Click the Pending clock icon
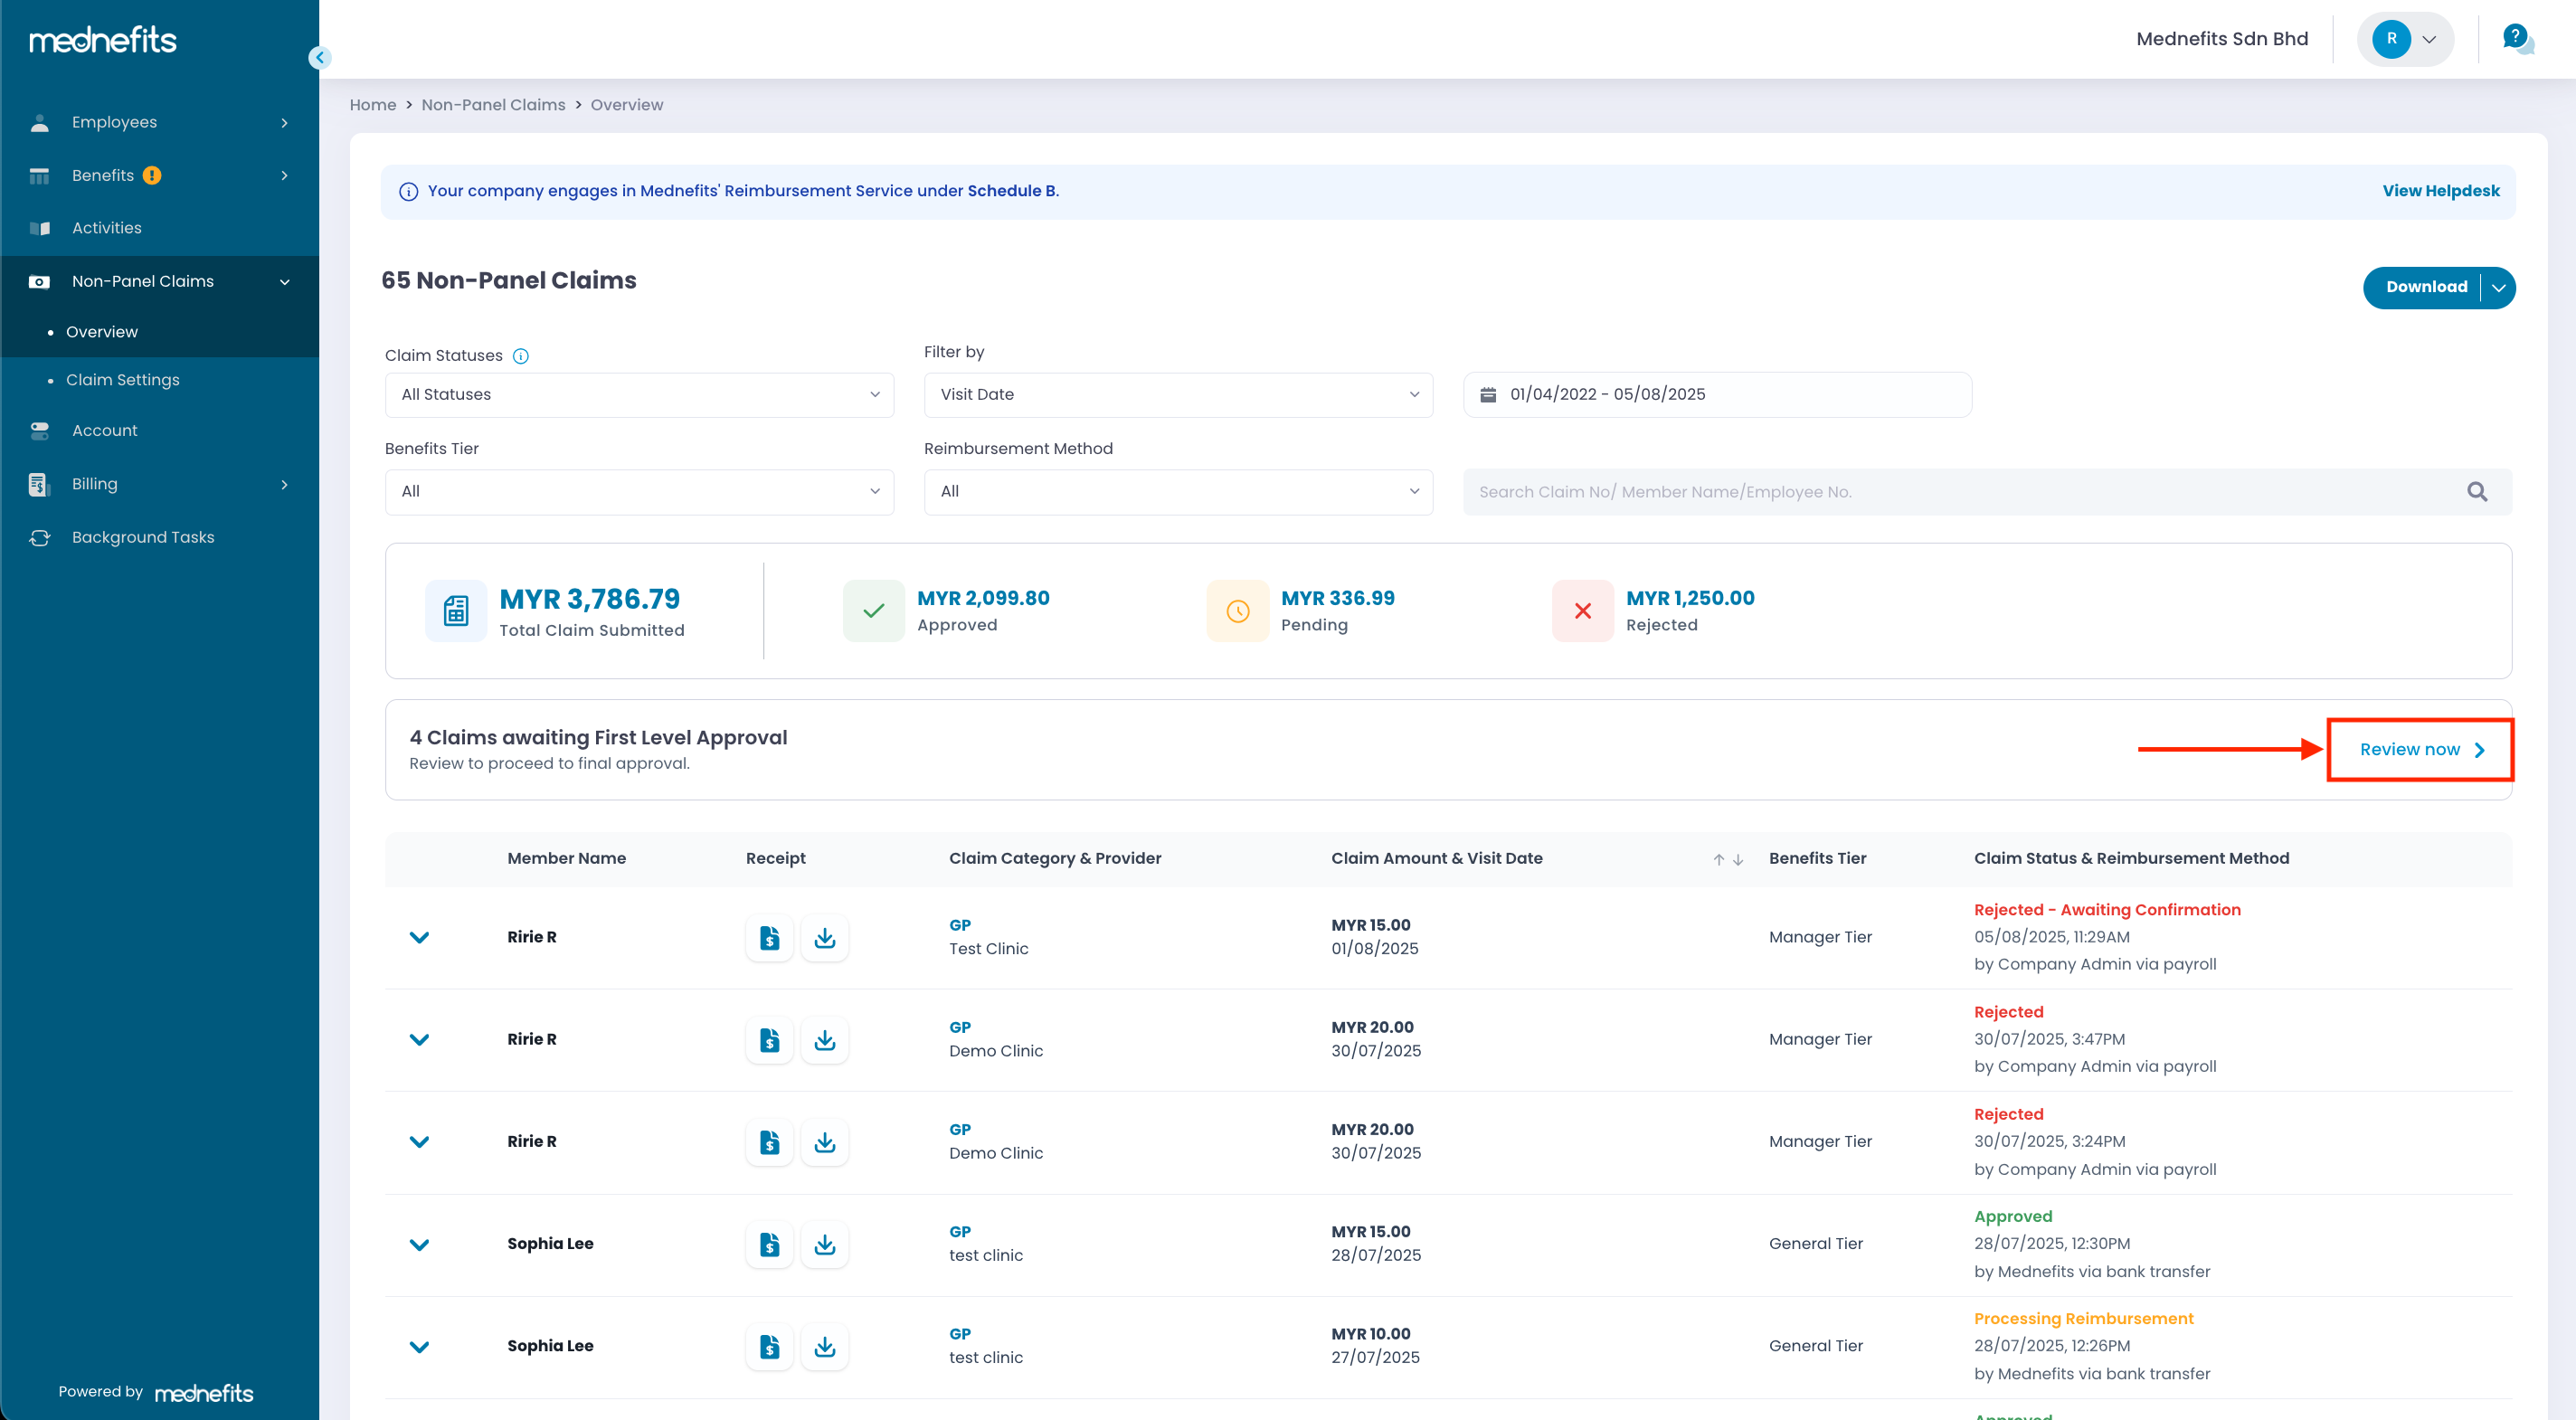The width and height of the screenshot is (2576, 1420). pyautogui.click(x=1237, y=611)
